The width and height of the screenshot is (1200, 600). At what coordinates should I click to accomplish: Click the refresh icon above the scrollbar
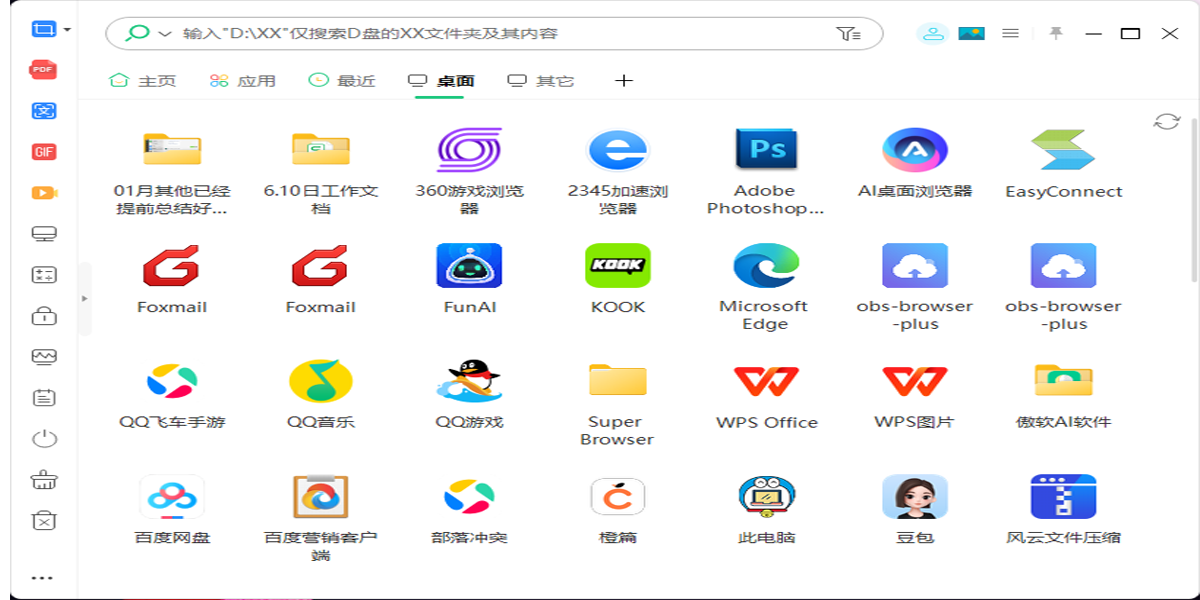[x=1166, y=122]
